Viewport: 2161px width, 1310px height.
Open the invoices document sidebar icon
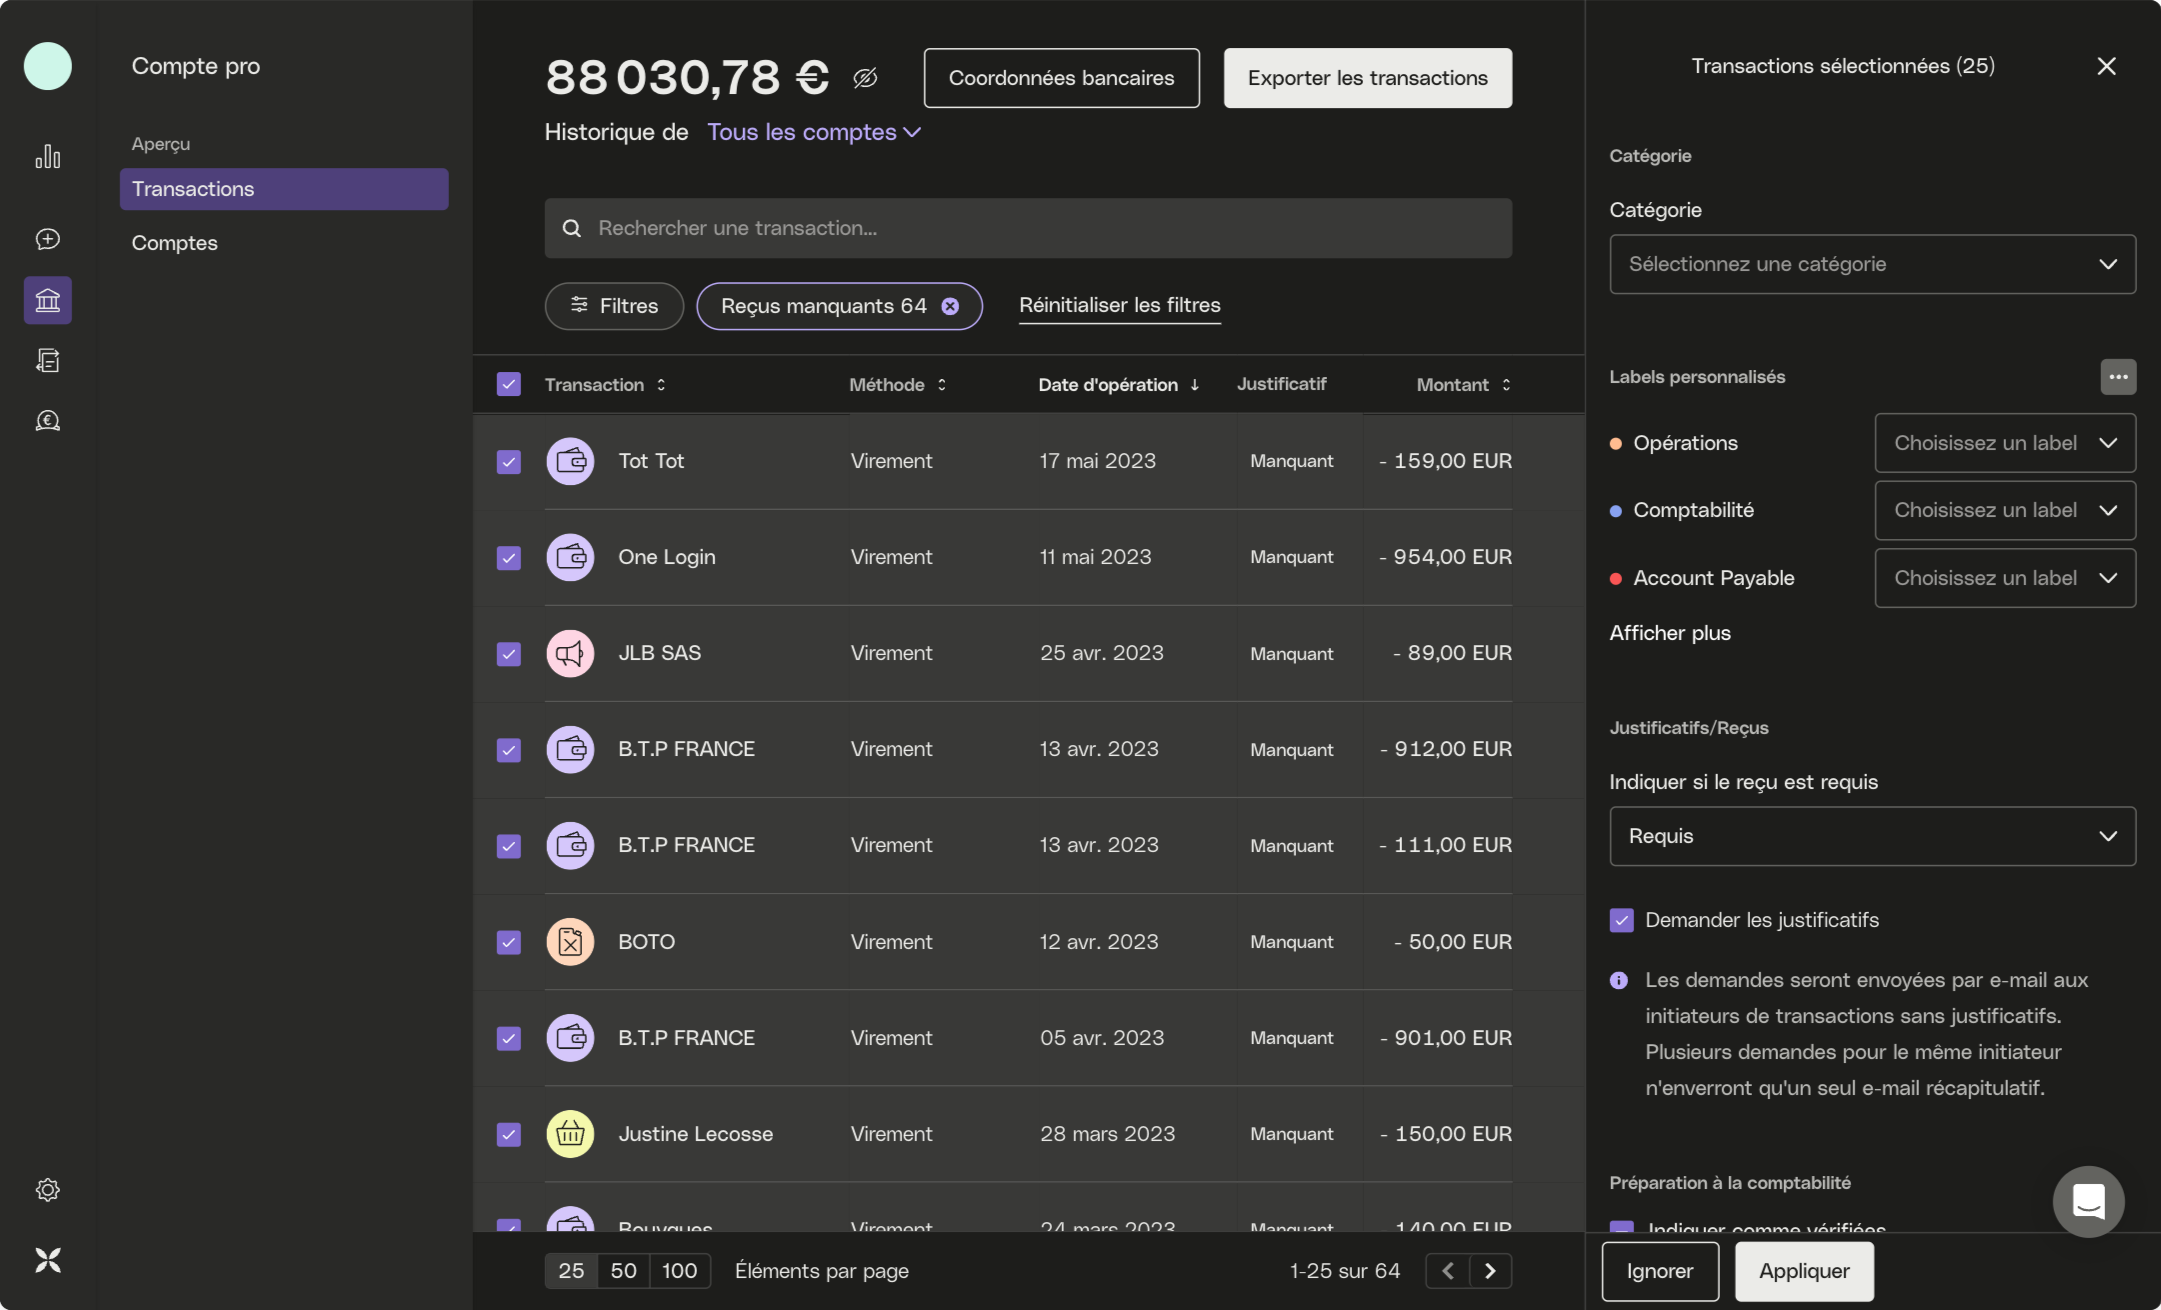pos(47,360)
